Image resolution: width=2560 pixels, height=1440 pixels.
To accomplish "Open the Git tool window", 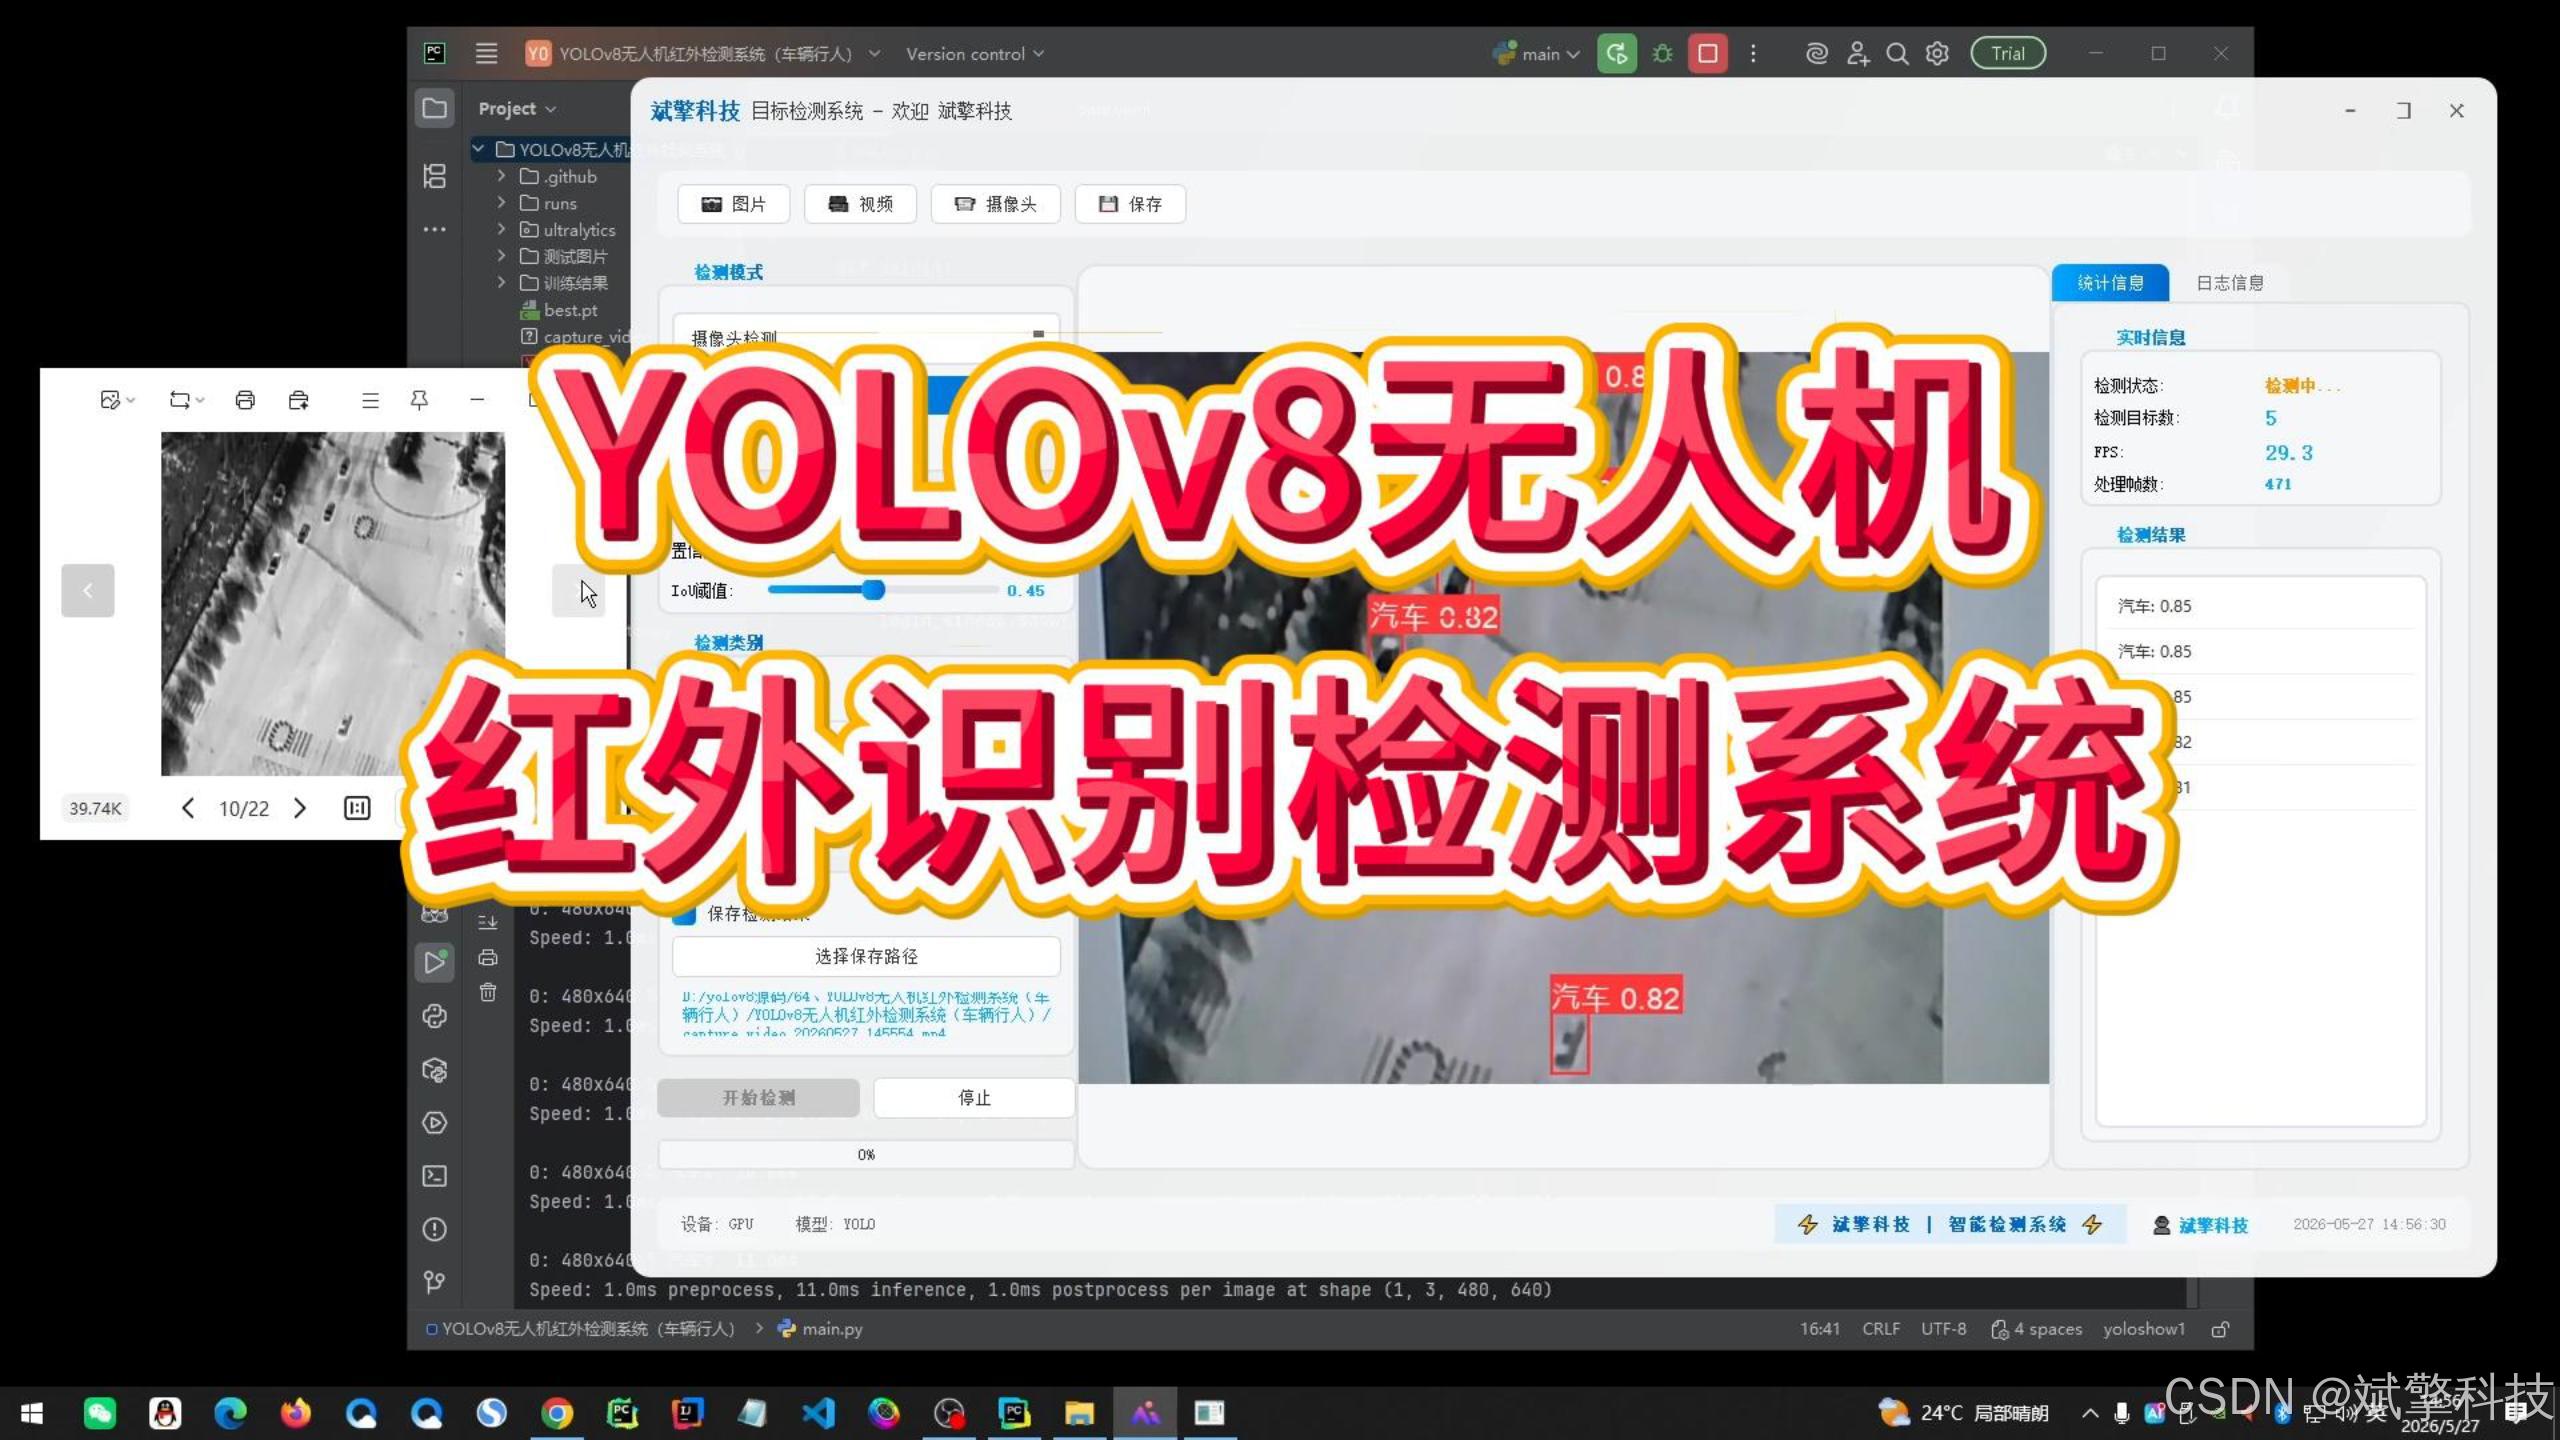I will pos(435,1282).
